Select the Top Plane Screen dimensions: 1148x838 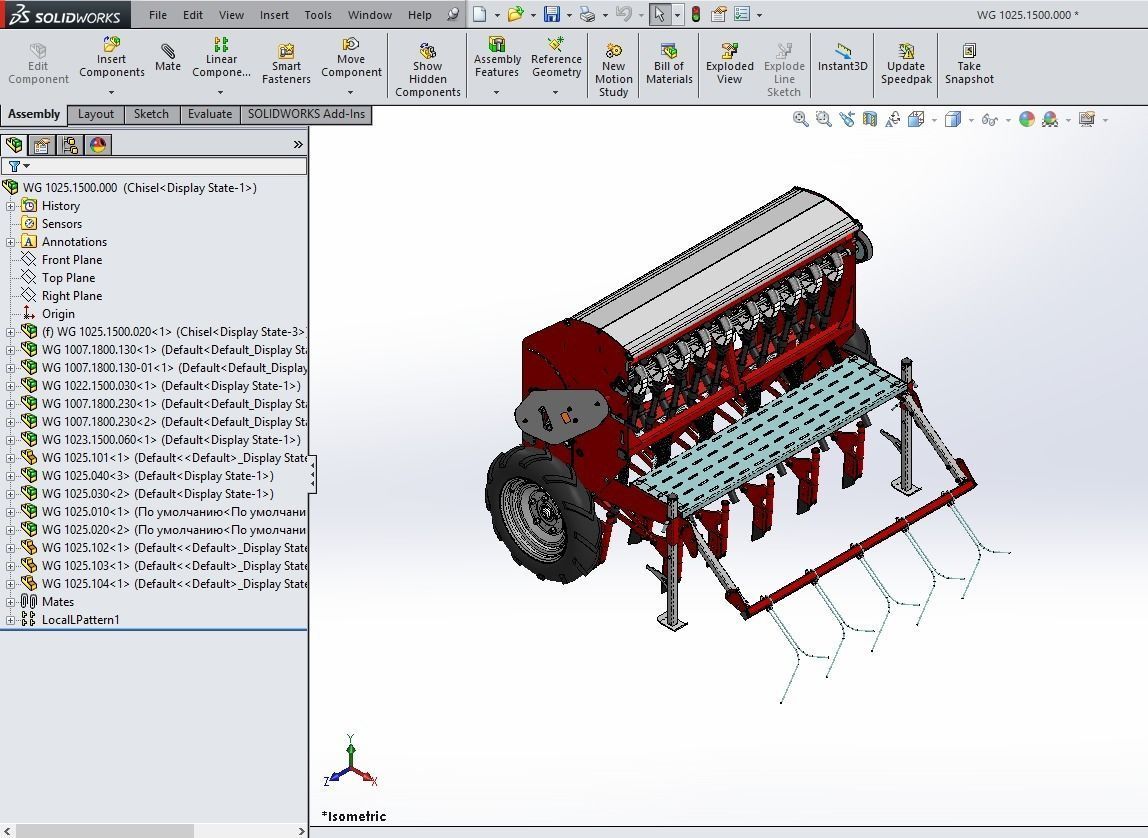[x=68, y=278]
